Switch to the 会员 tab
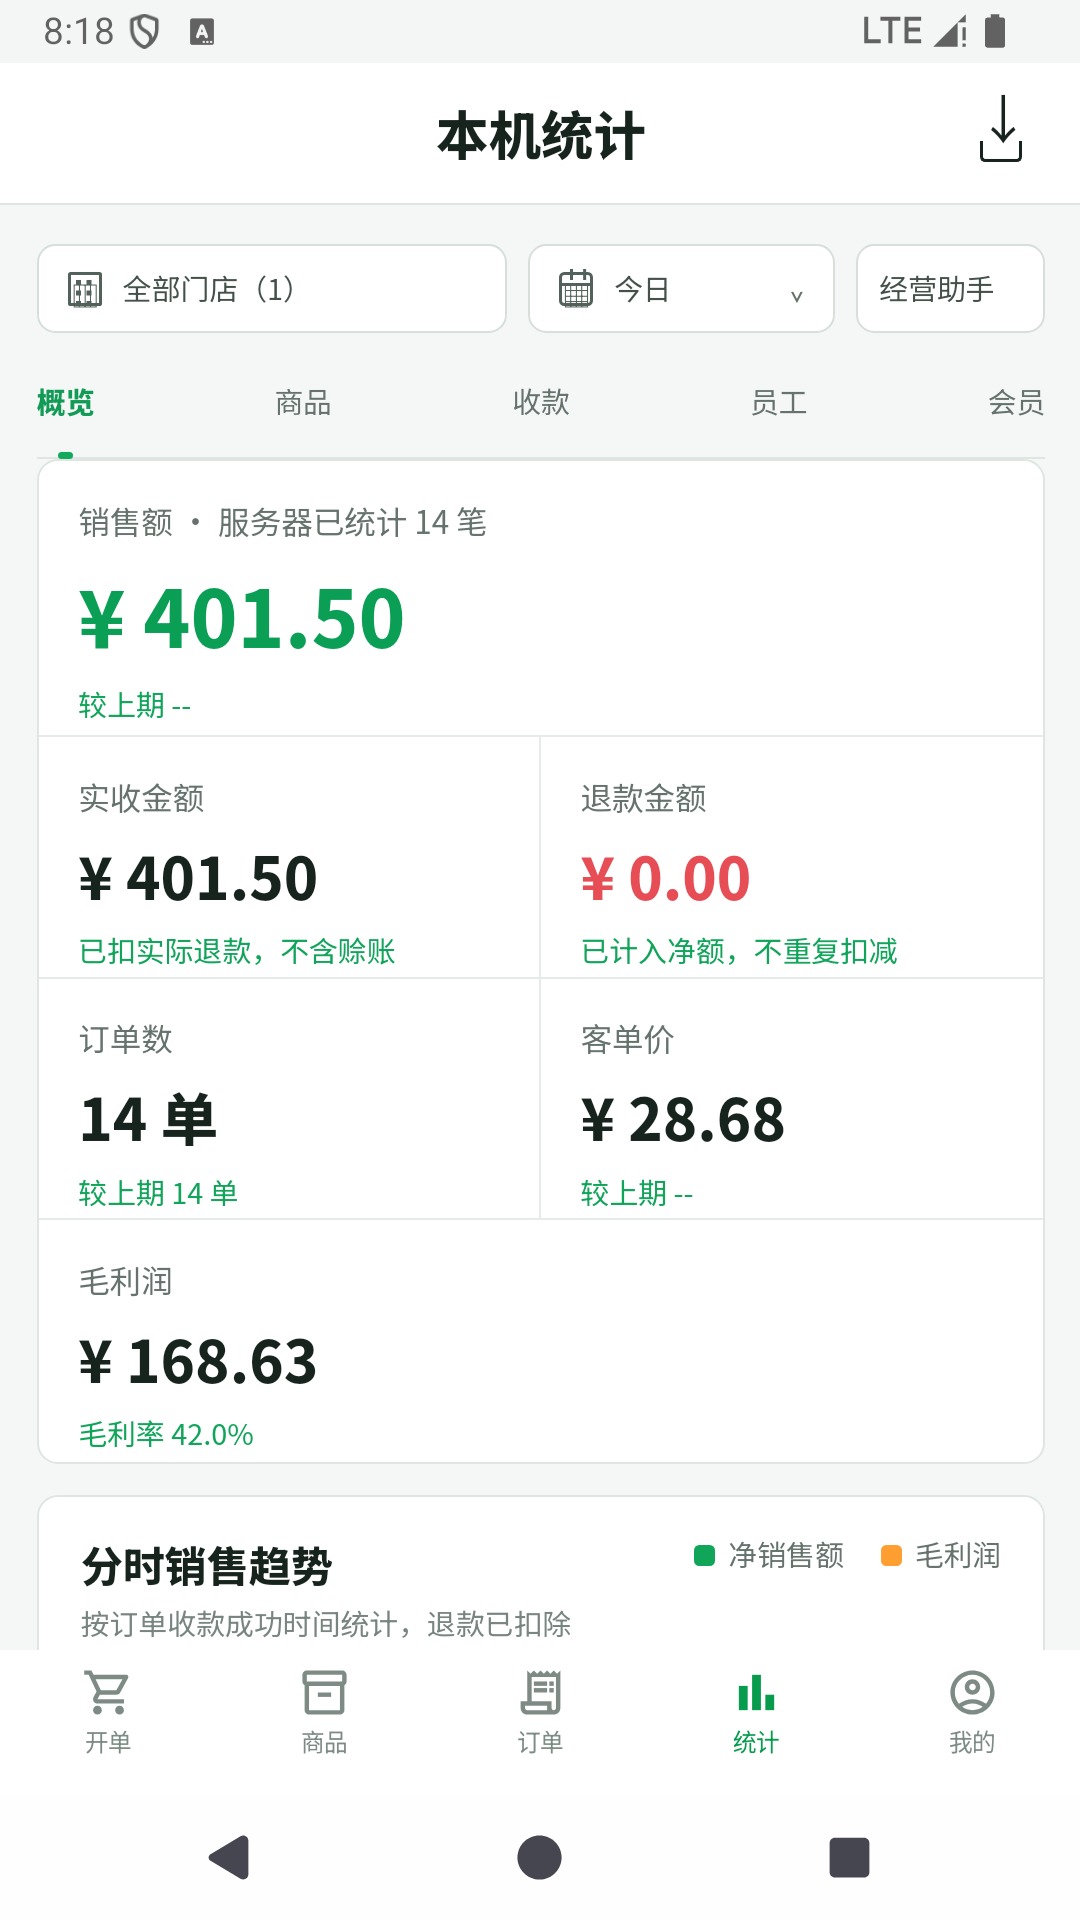The image size is (1080, 1920). 1016,403
